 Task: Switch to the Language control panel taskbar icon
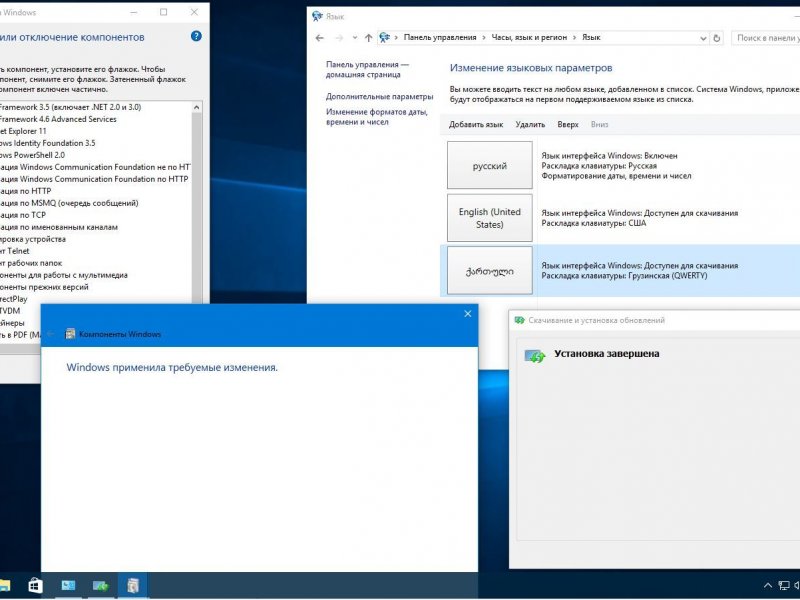point(68,586)
